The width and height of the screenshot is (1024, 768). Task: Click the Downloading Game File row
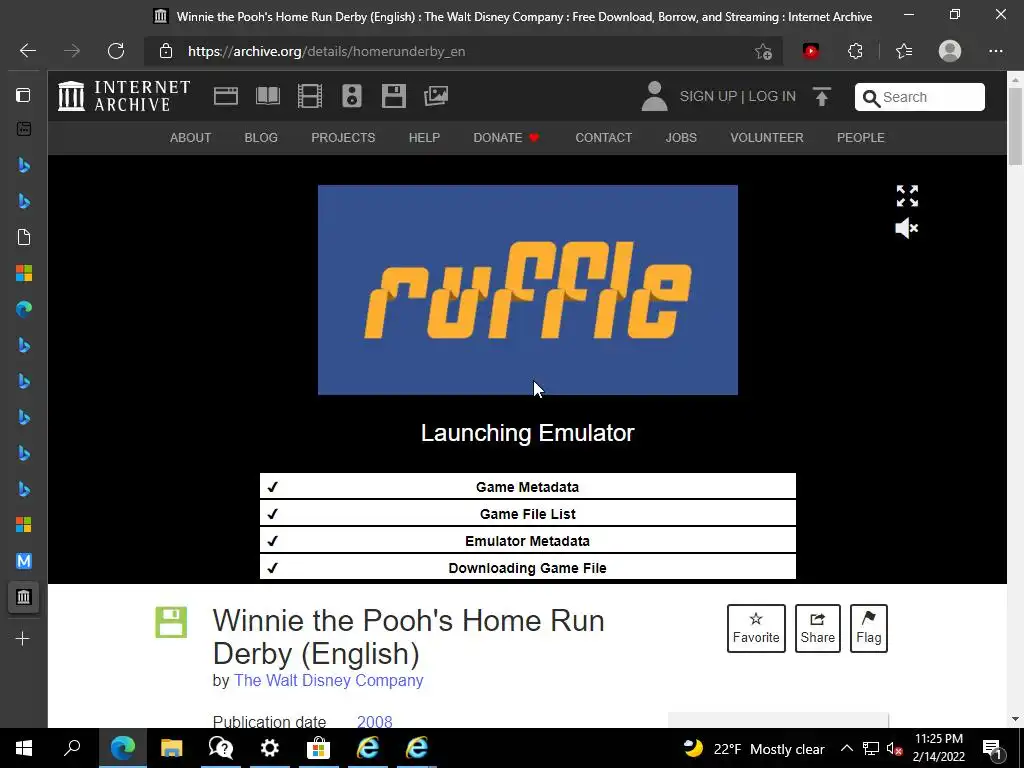click(x=528, y=568)
